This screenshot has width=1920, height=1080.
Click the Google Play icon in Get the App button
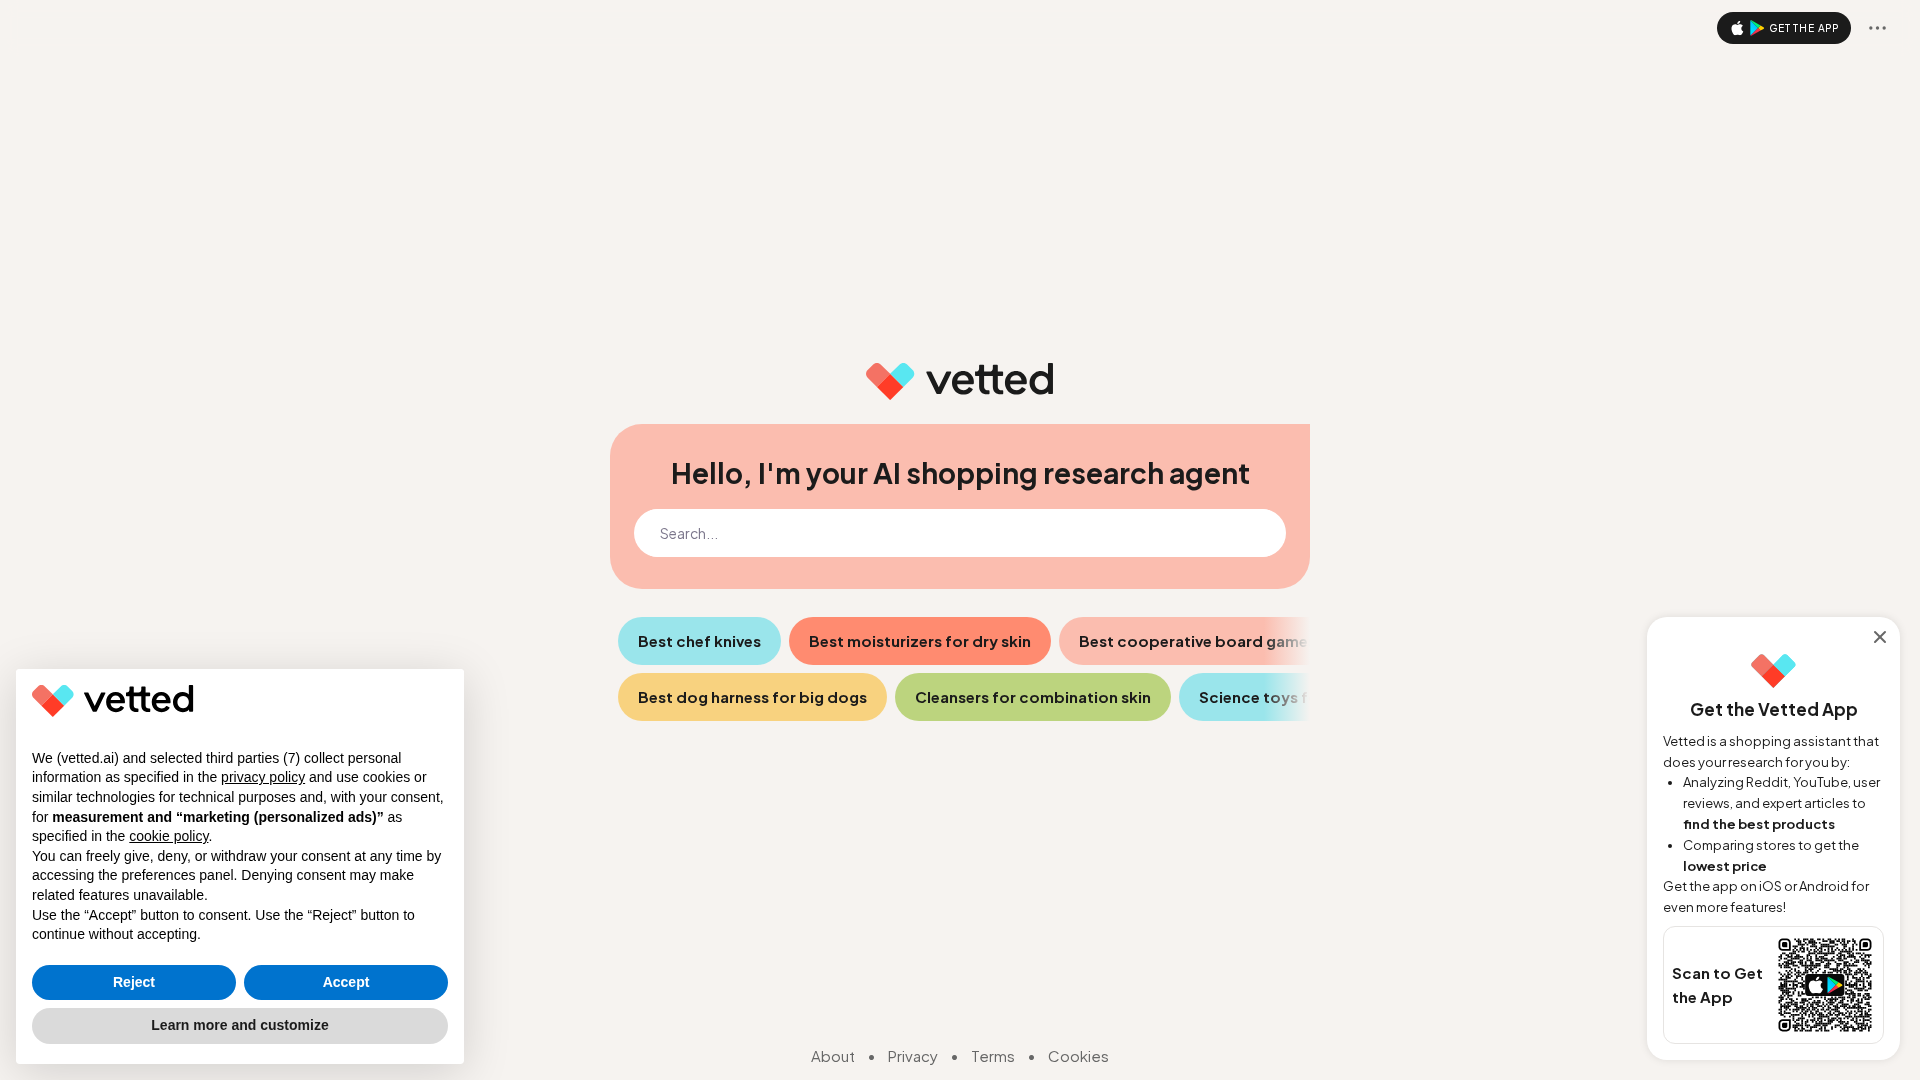(x=1756, y=28)
